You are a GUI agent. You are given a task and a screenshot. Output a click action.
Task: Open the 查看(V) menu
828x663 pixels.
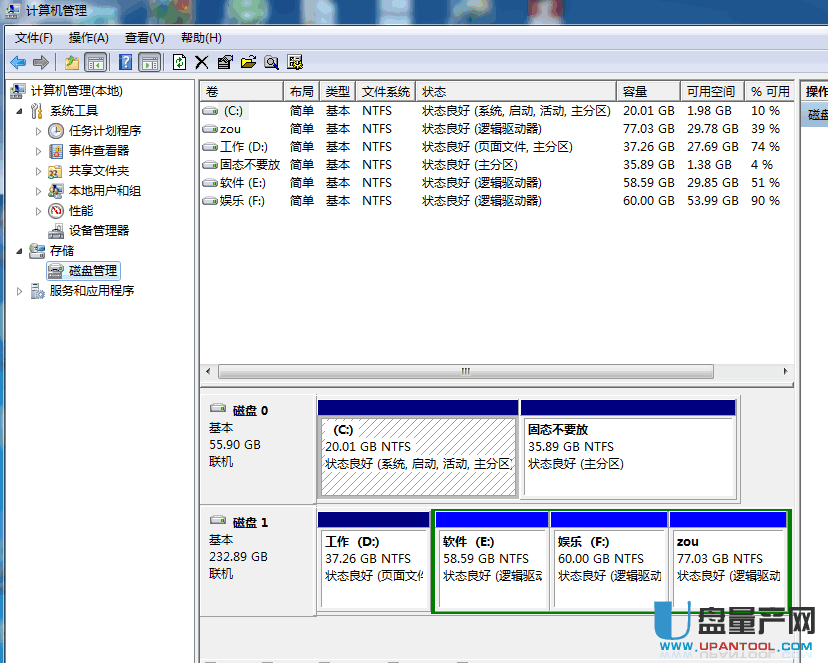[144, 38]
